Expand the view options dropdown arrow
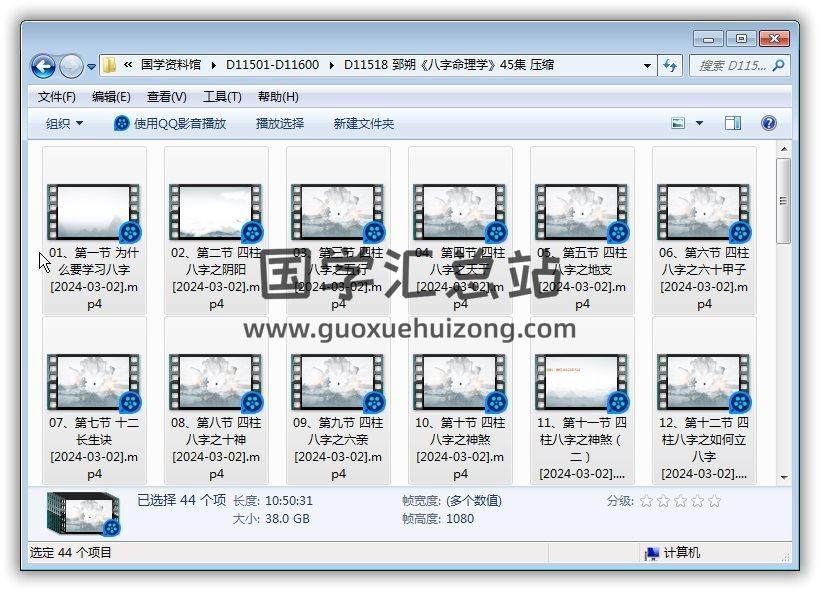The width and height of the screenshot is (820, 591). click(699, 123)
